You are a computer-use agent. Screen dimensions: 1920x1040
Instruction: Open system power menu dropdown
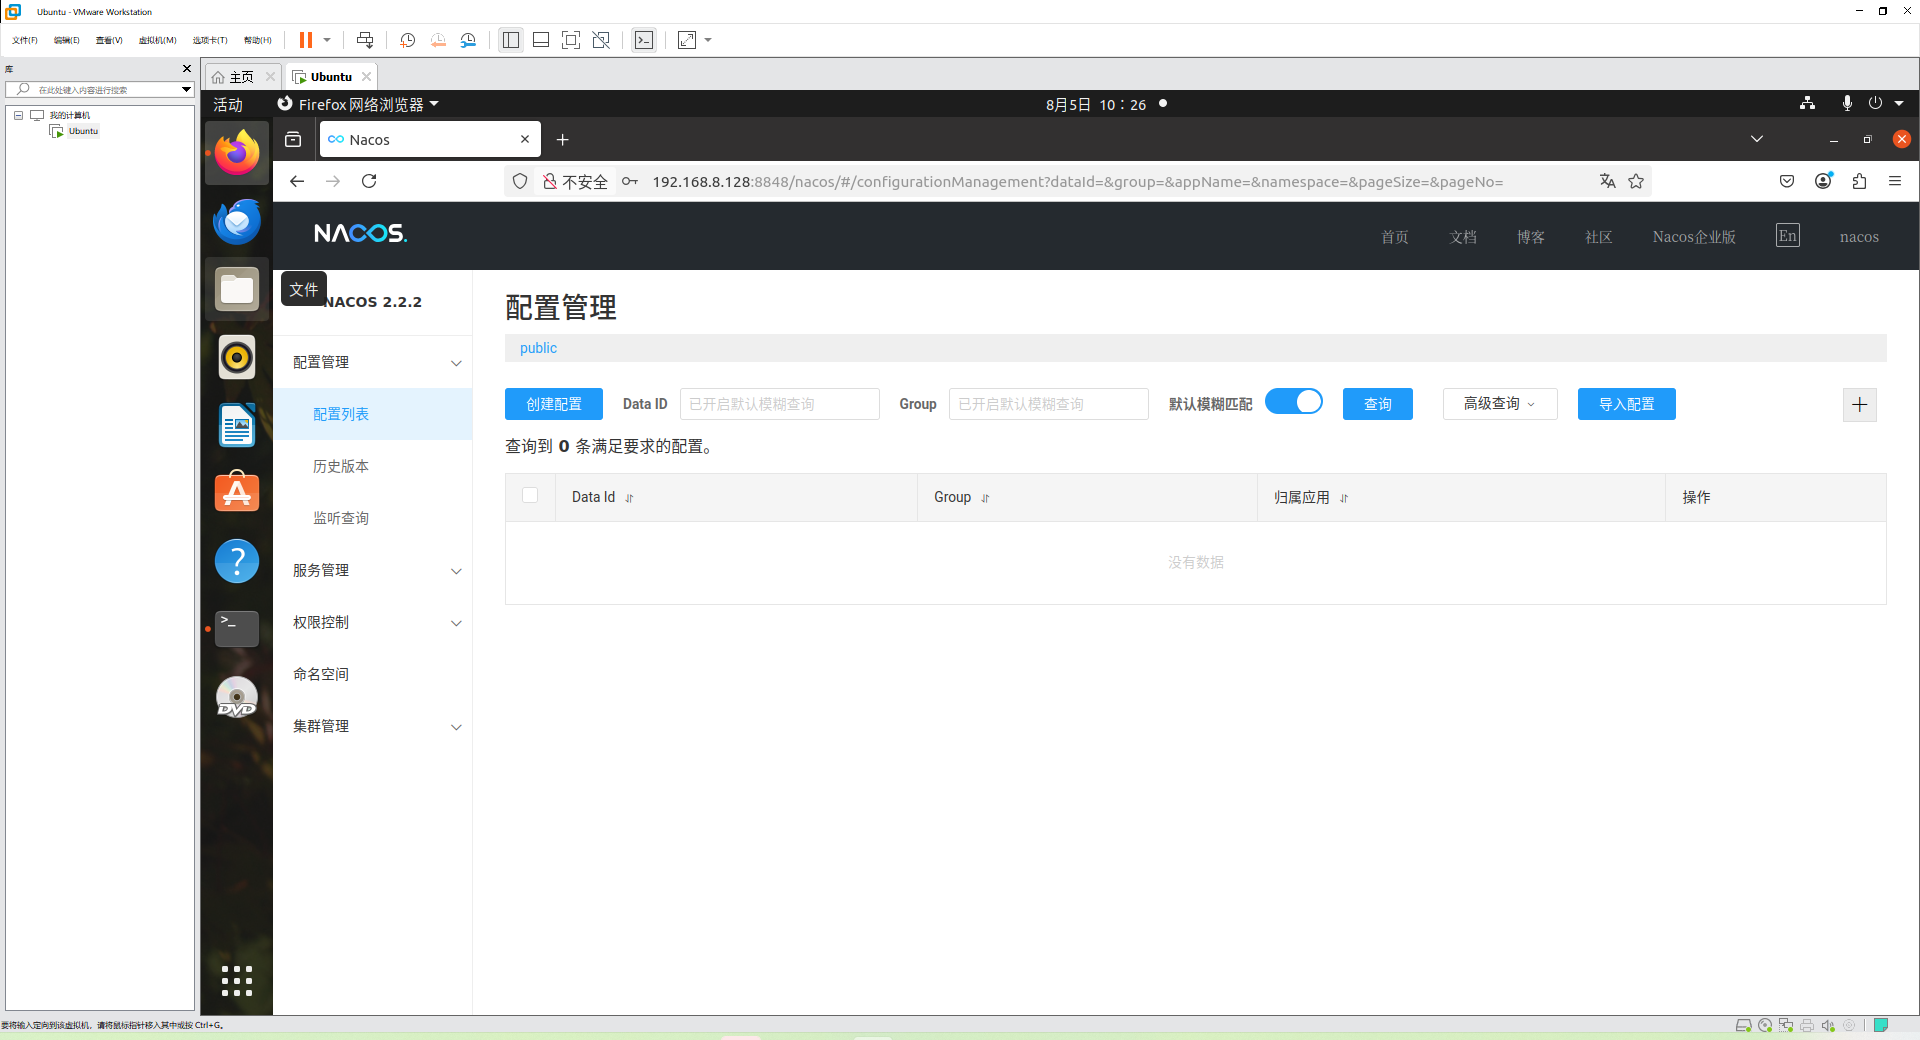1899,103
